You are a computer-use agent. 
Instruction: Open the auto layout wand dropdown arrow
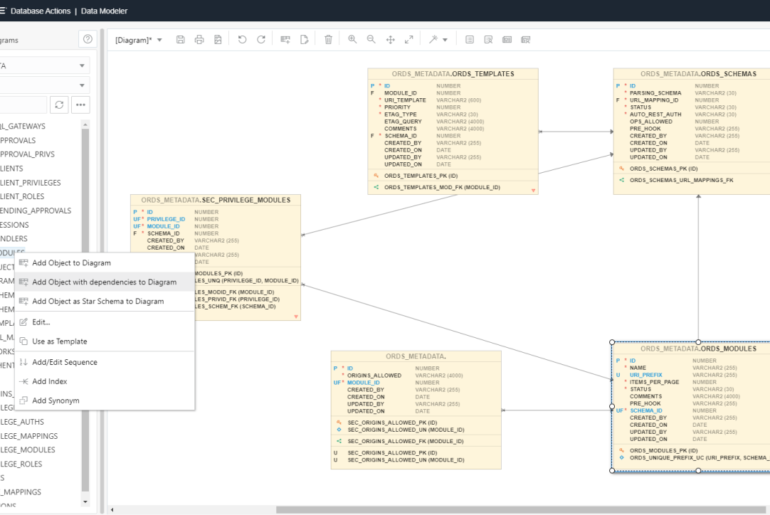coord(445,40)
